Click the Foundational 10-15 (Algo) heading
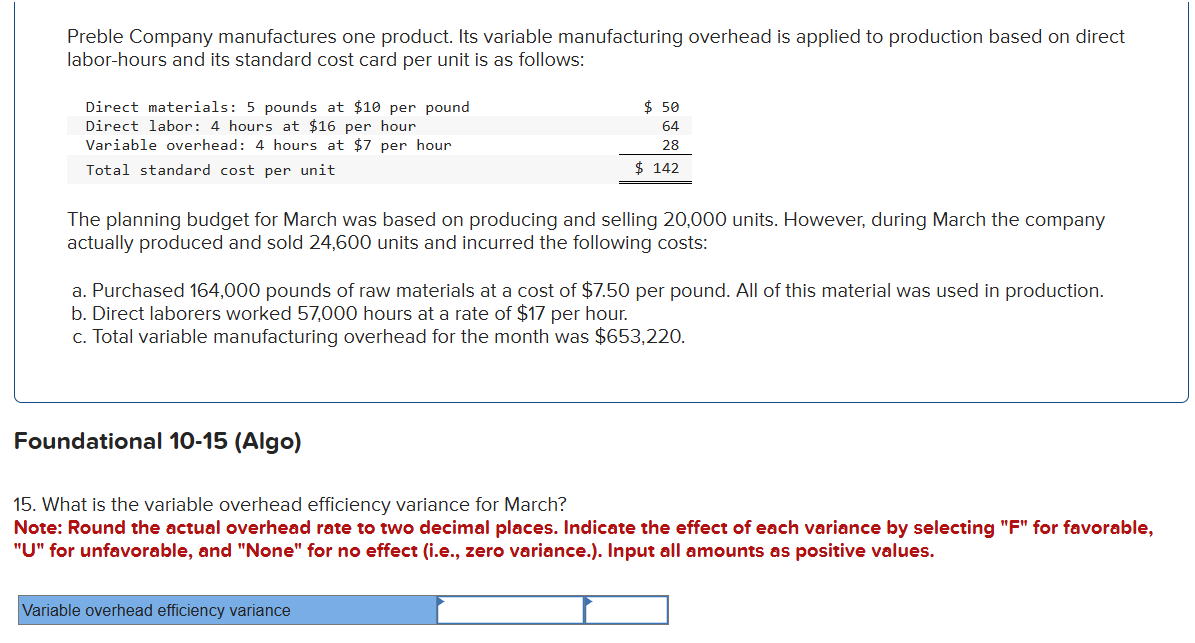The height and width of the screenshot is (643, 1195). point(157,441)
